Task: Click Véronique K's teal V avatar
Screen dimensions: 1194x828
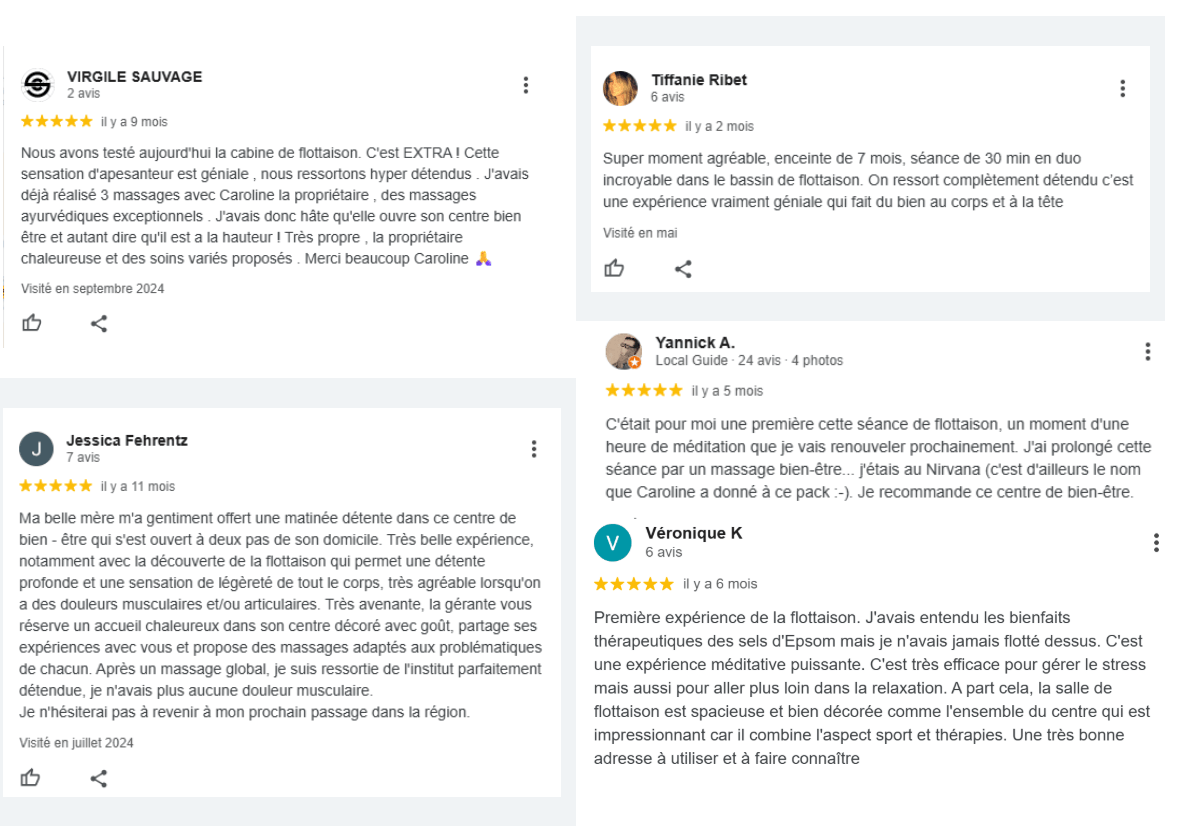Action: (x=612, y=543)
